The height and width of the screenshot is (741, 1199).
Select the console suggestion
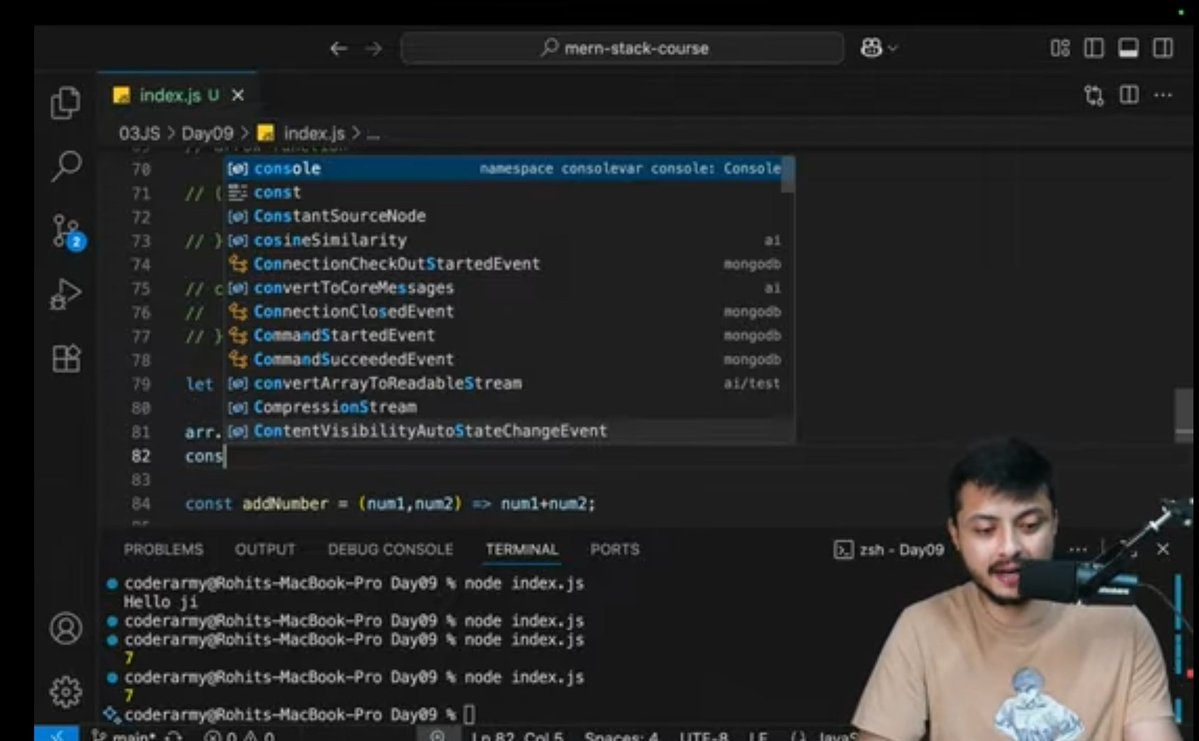[x=505, y=168]
